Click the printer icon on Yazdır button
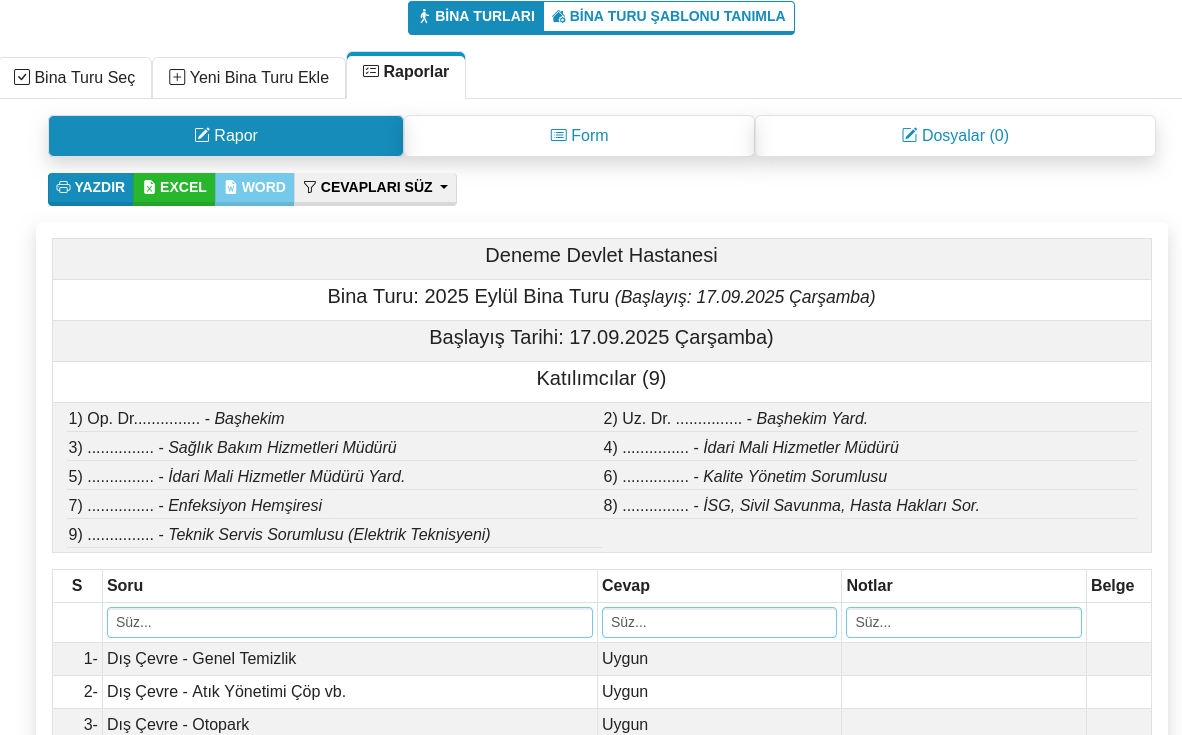The height and width of the screenshot is (735, 1182). [x=63, y=188]
